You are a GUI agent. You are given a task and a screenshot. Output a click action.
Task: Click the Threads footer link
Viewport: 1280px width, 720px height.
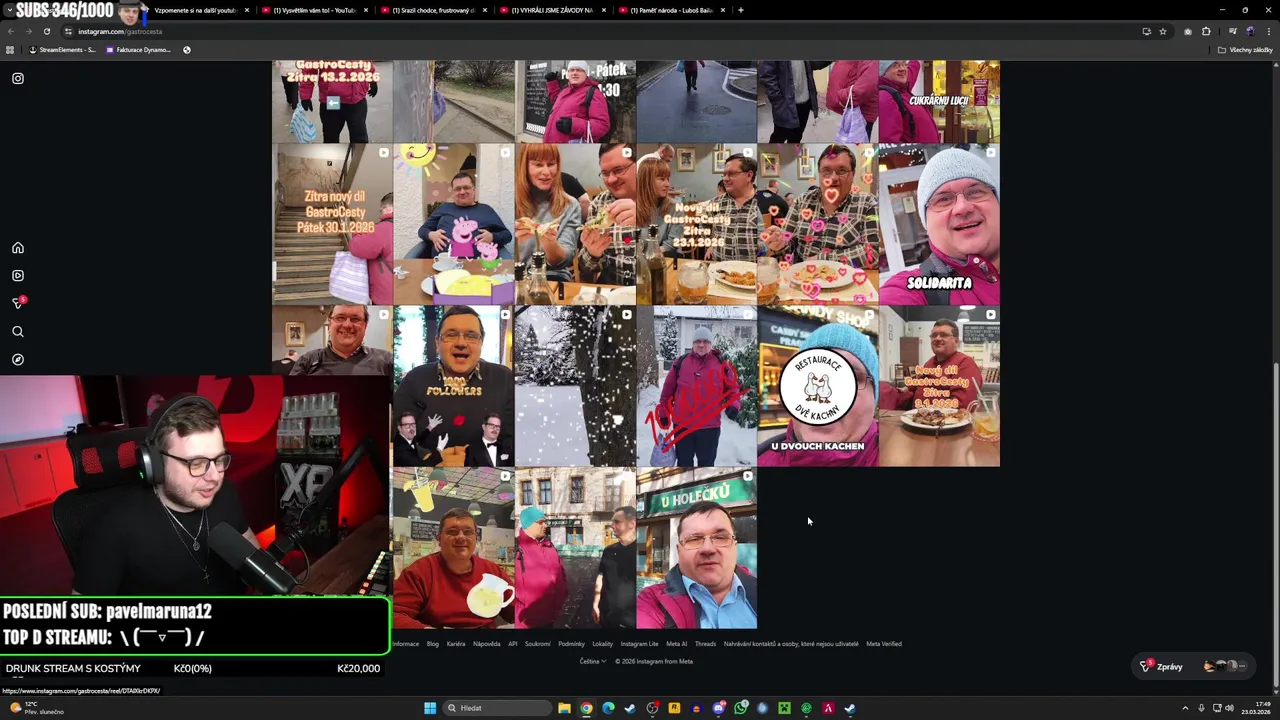click(x=706, y=644)
